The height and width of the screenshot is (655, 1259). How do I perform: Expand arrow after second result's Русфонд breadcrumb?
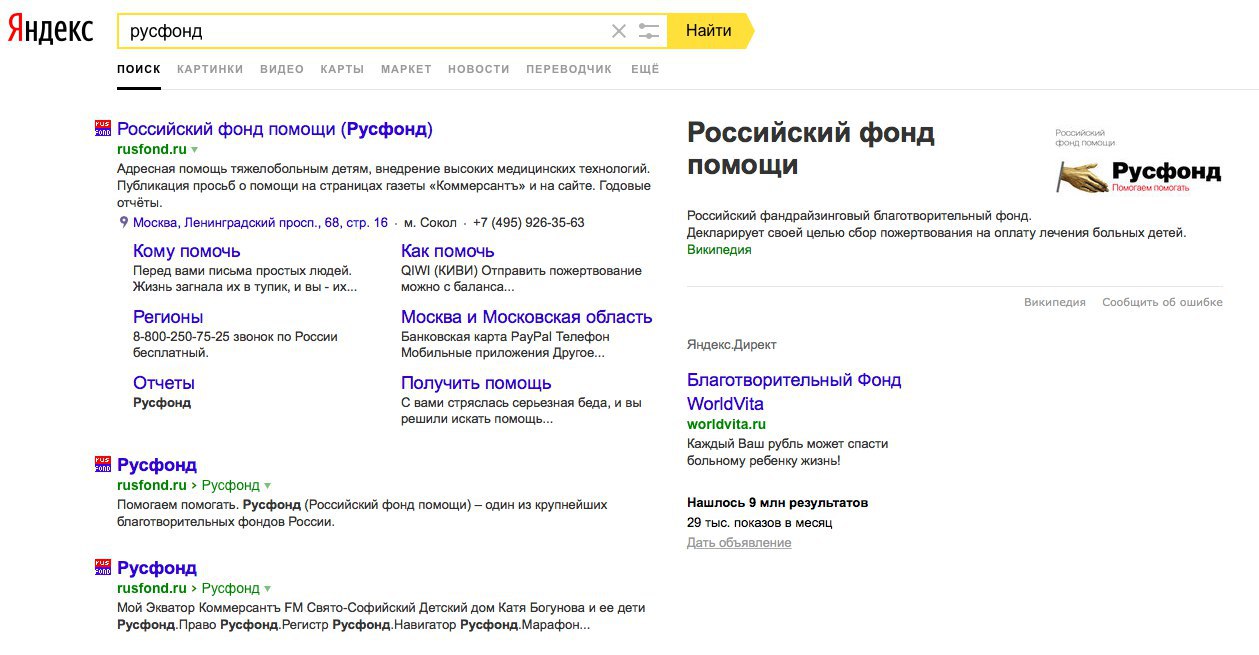[268, 486]
